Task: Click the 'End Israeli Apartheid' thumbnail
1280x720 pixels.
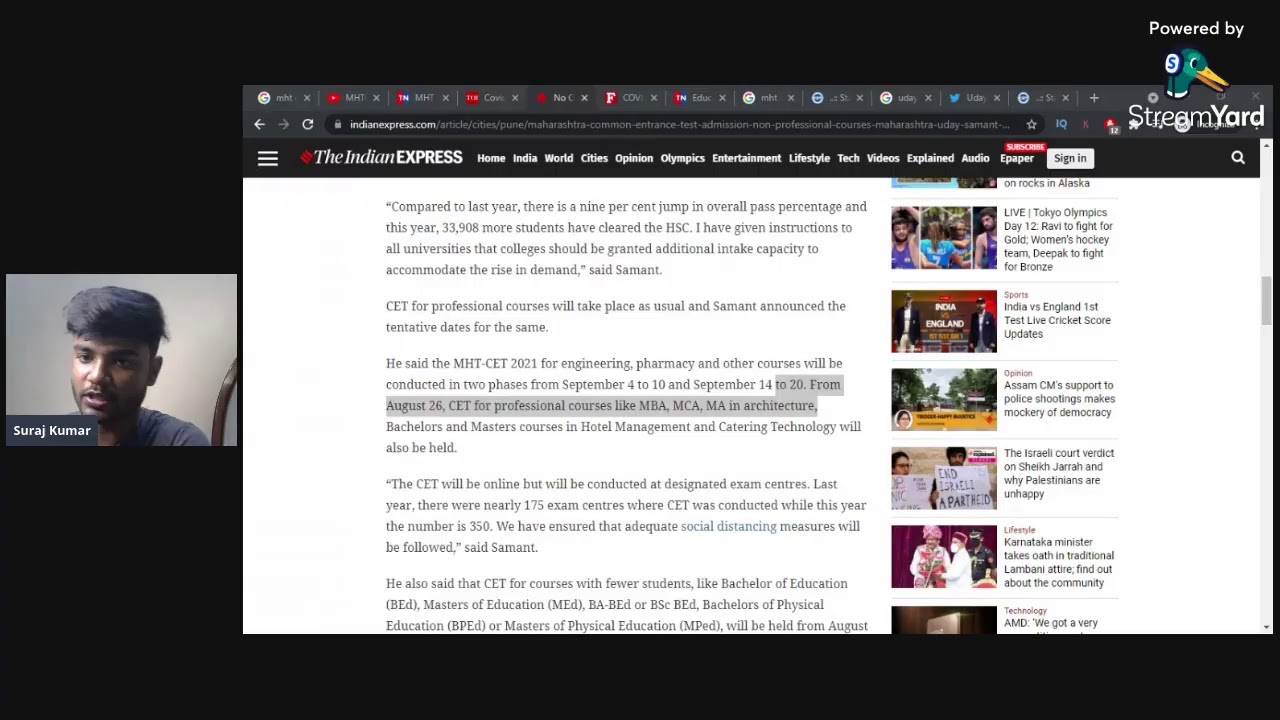Action: coord(944,478)
